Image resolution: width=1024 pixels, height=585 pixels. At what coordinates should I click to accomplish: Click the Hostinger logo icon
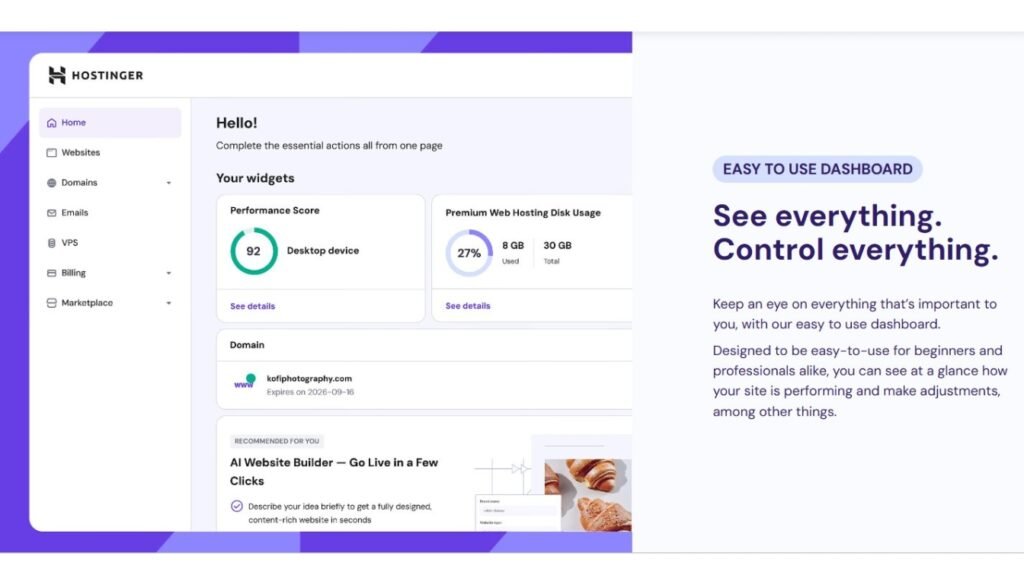(x=57, y=75)
